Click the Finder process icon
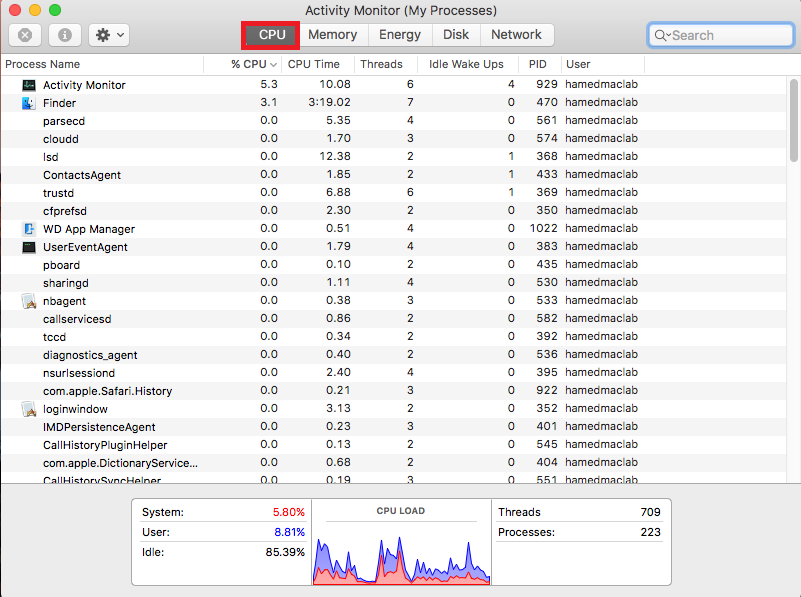 [x=29, y=103]
